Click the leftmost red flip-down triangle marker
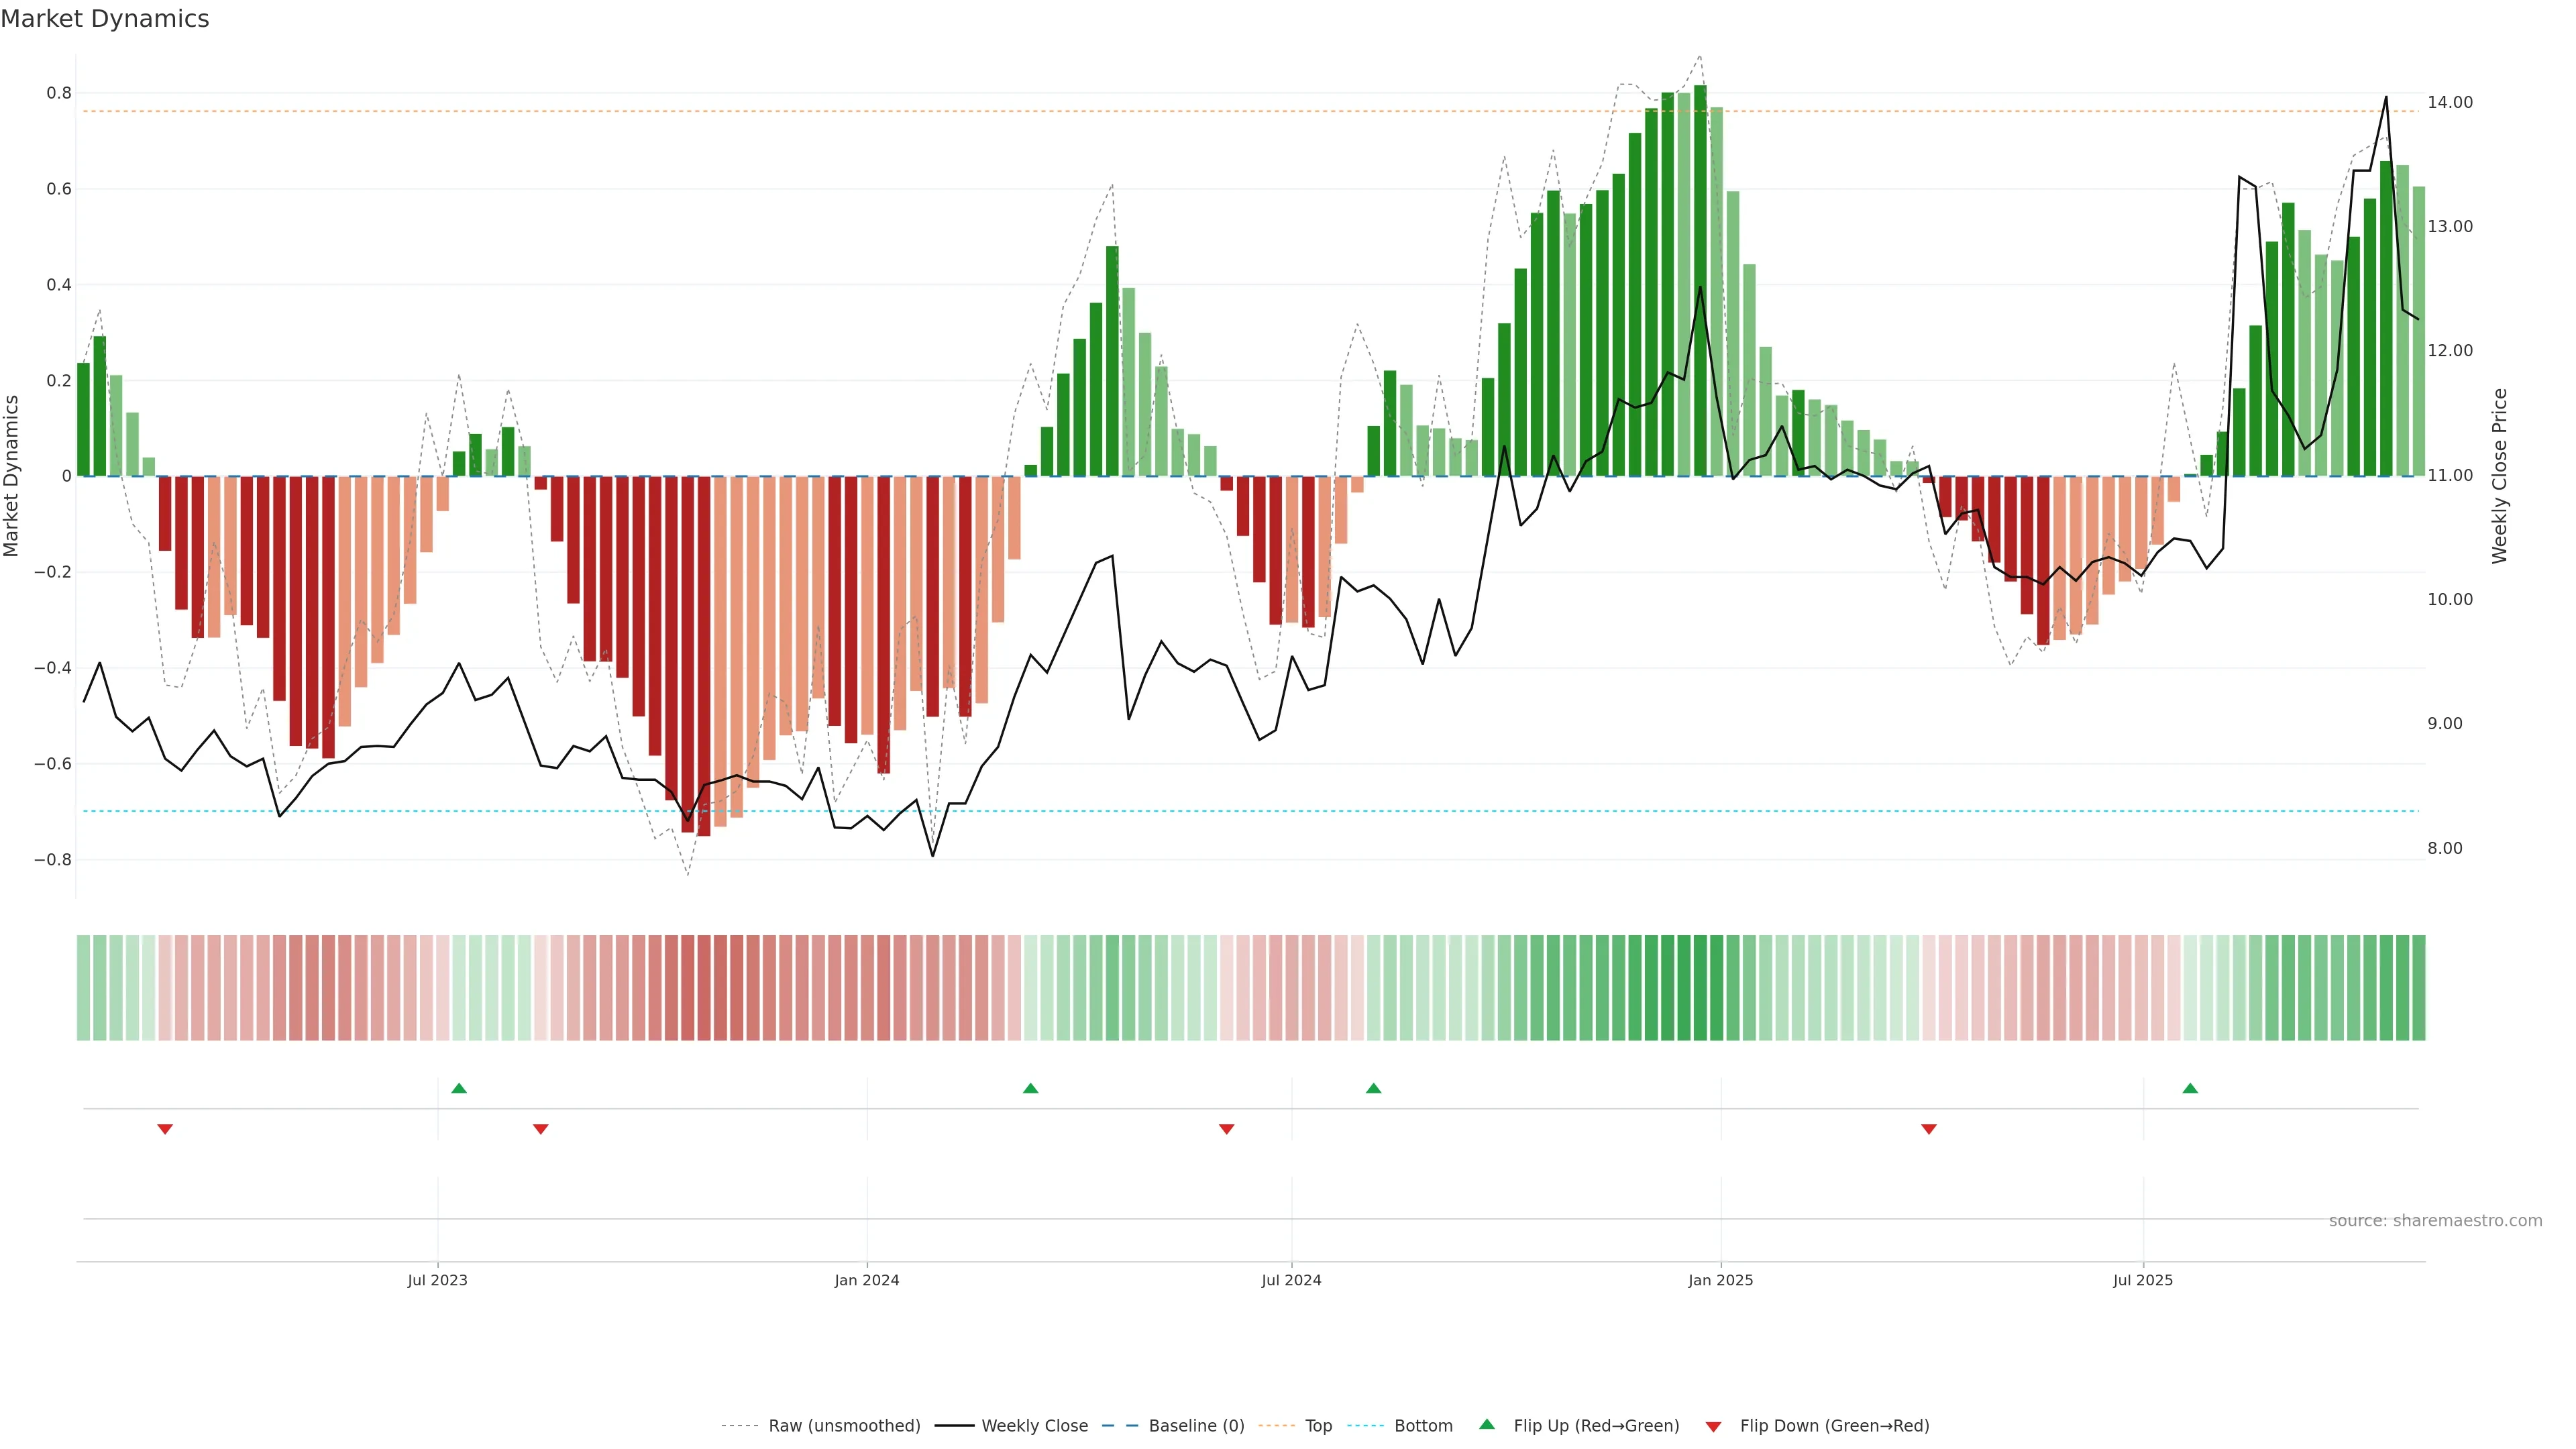This screenshot has height=1449, width=2576. tap(165, 1129)
